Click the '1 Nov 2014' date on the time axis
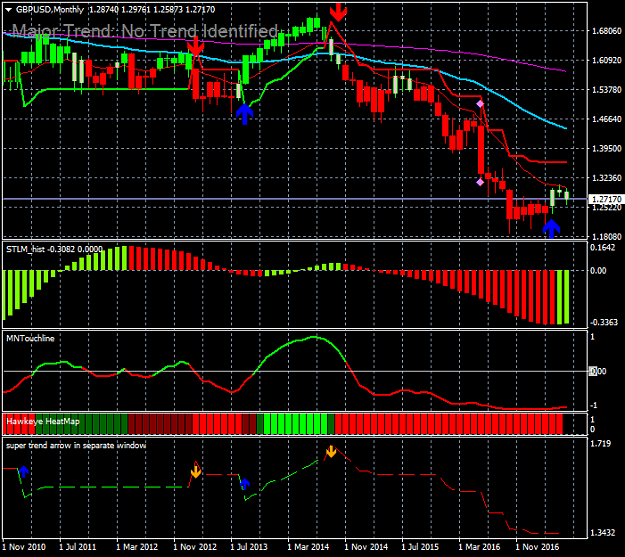This screenshot has width=625, height=557. click(366, 547)
